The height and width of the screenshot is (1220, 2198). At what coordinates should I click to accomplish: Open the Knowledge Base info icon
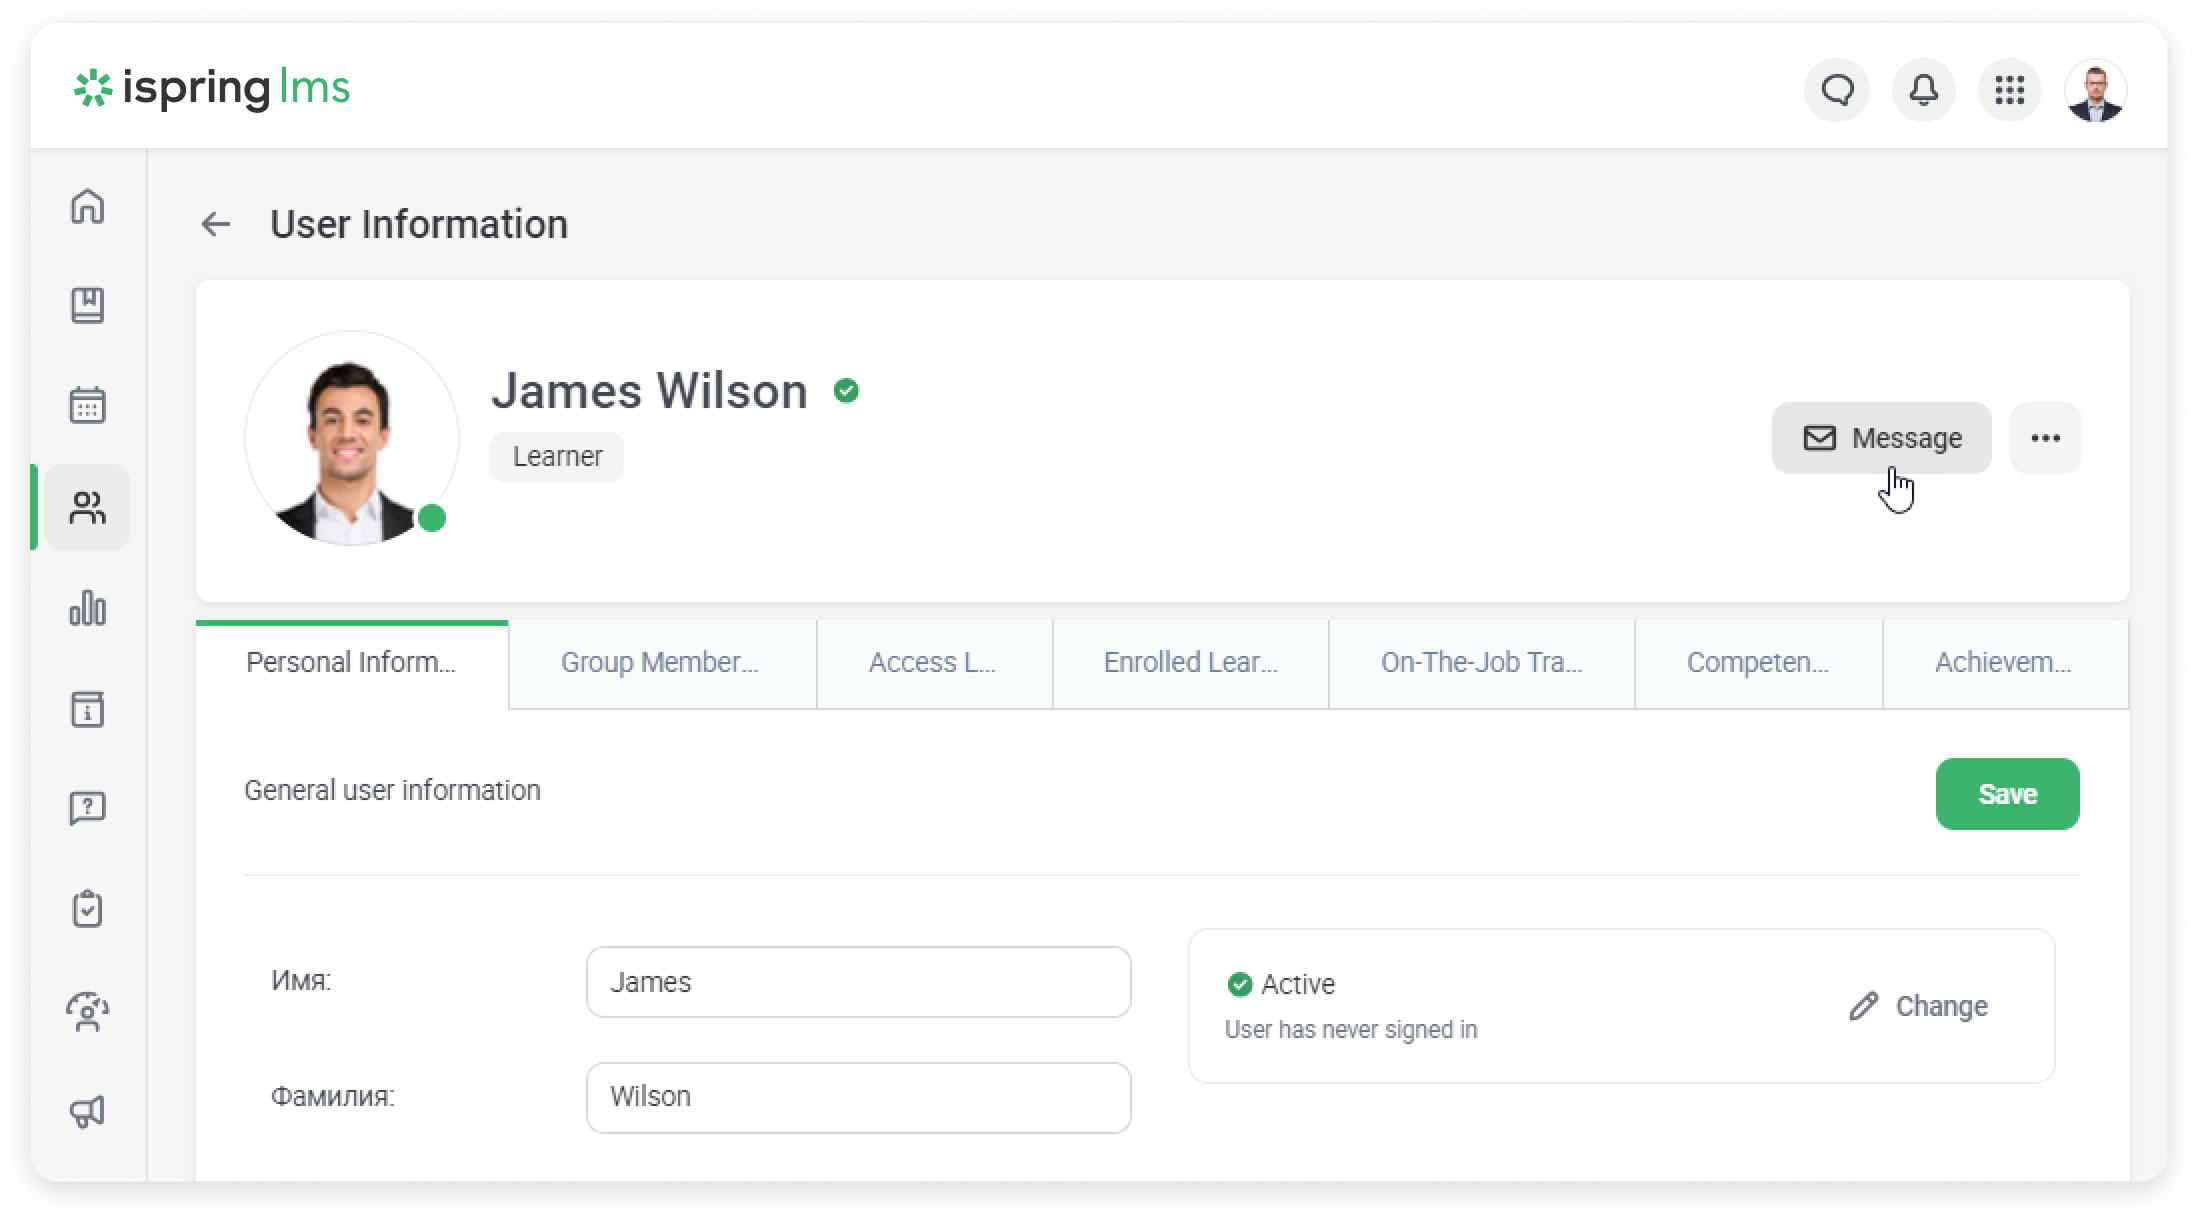click(x=88, y=709)
